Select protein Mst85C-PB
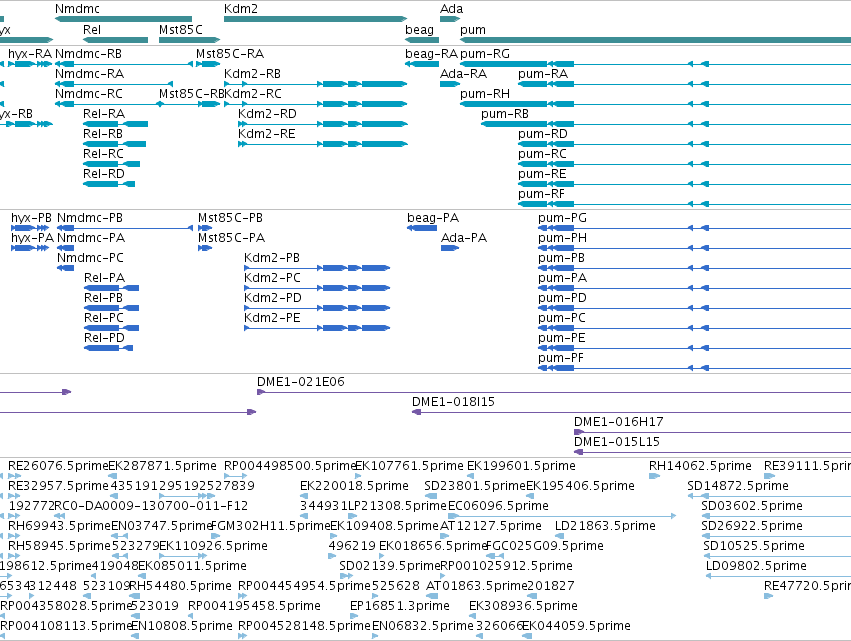Viewport: 851px width, 641px height. 205,229
